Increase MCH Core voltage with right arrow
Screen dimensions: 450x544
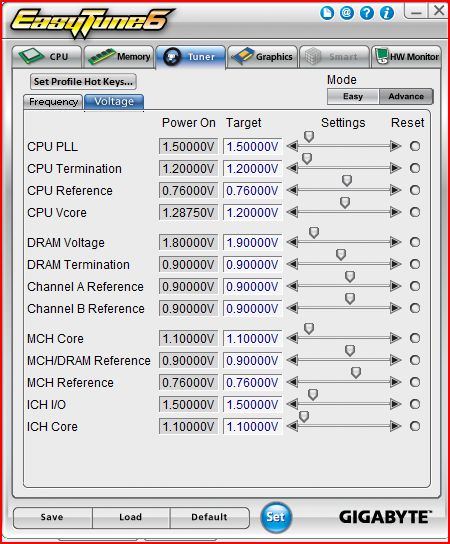395,338
